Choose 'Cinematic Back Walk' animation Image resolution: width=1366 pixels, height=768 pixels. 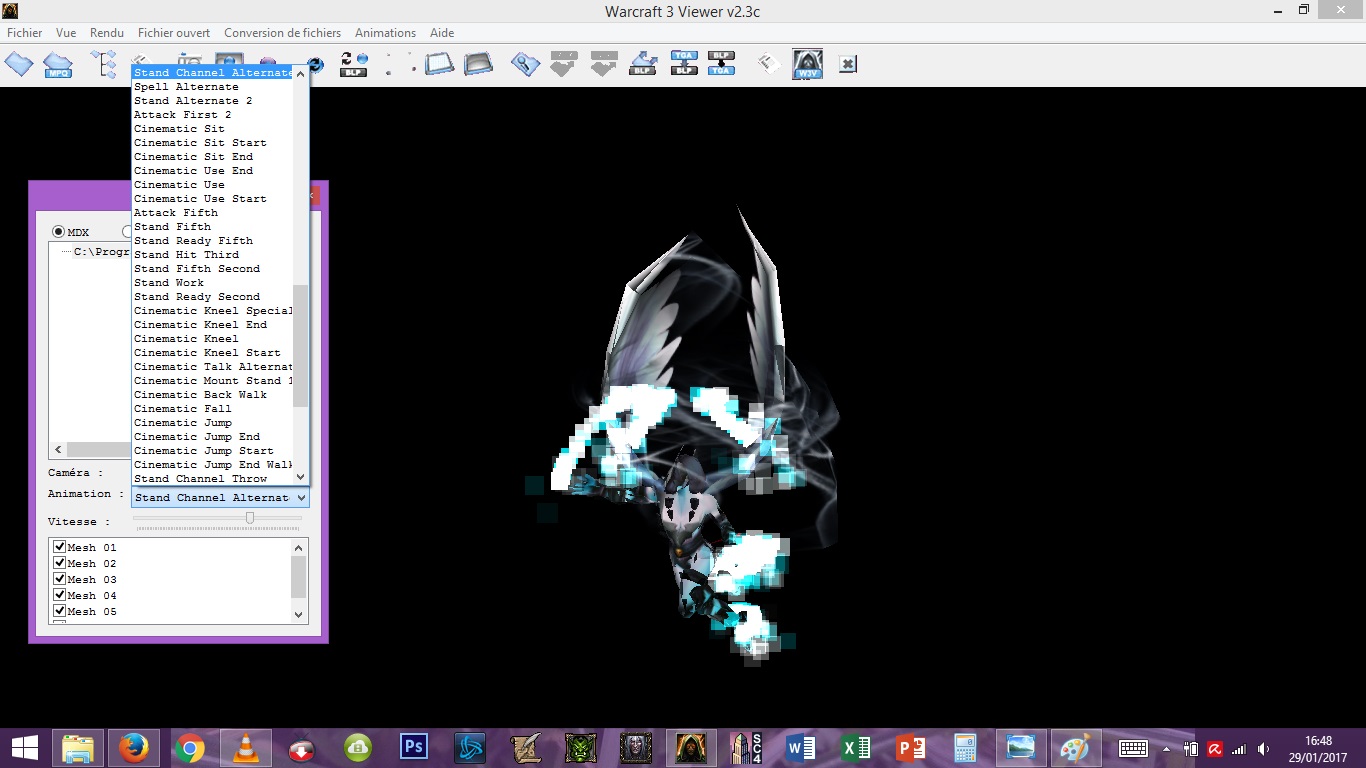pyautogui.click(x=213, y=395)
